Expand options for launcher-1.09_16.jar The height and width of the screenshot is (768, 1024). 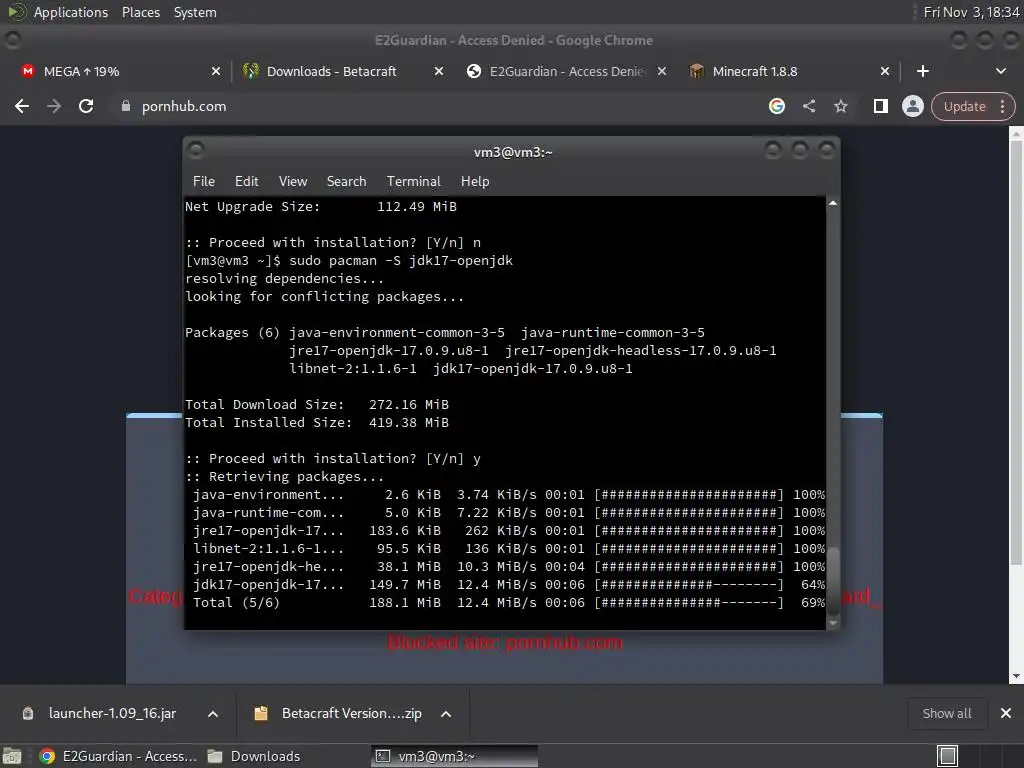coord(213,714)
